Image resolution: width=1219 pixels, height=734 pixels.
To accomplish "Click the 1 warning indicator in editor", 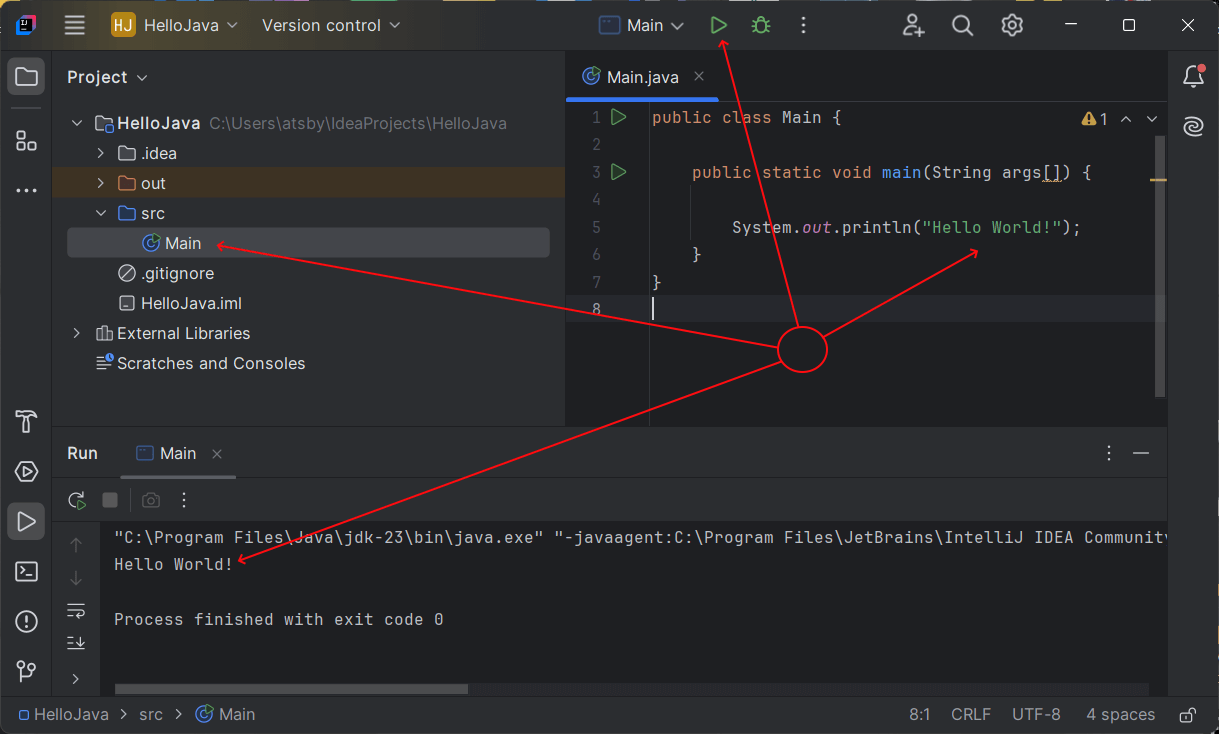I will click(x=1095, y=119).
